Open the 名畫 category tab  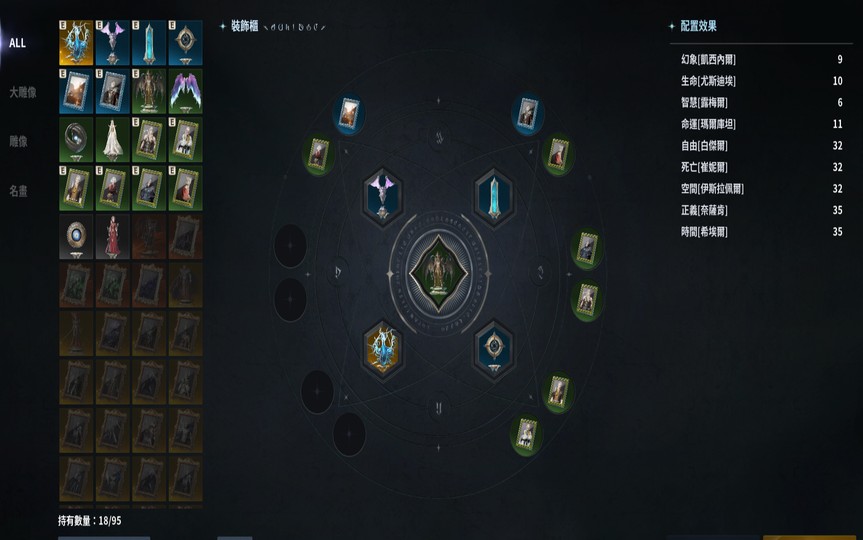[x=18, y=191]
